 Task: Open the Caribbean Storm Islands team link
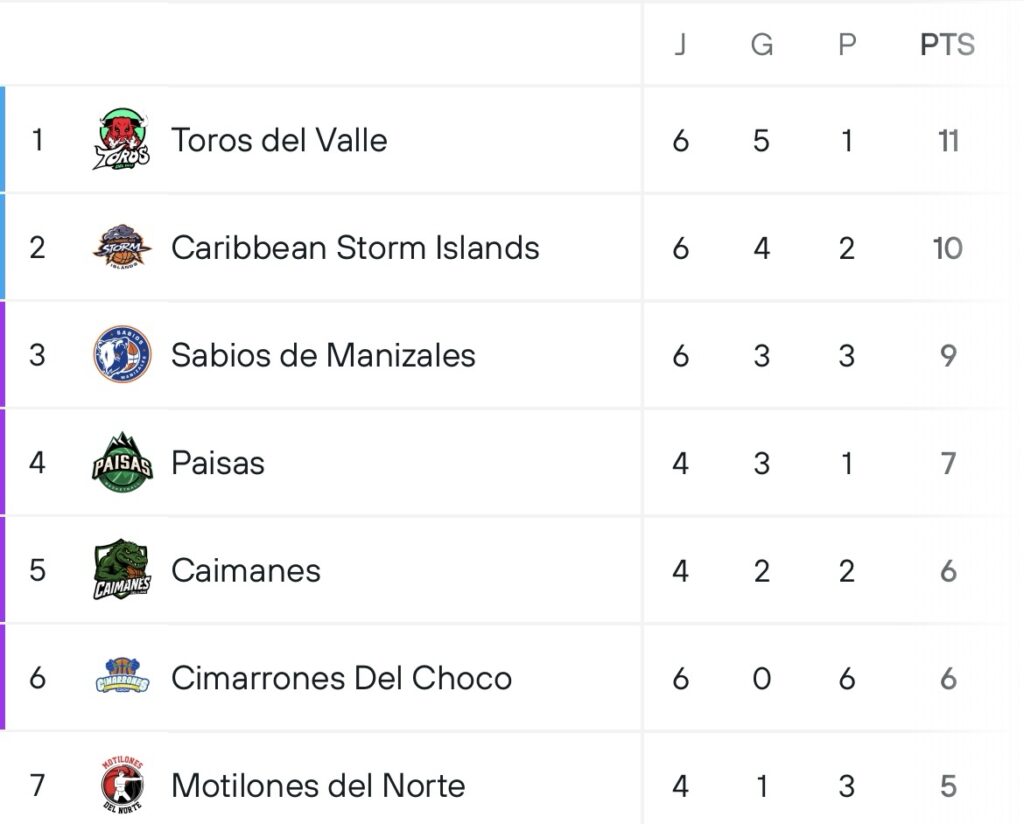coord(355,247)
